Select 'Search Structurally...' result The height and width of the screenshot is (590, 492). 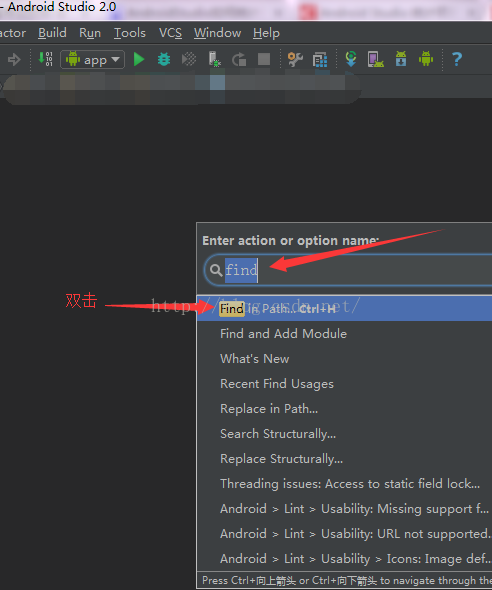(x=344, y=434)
